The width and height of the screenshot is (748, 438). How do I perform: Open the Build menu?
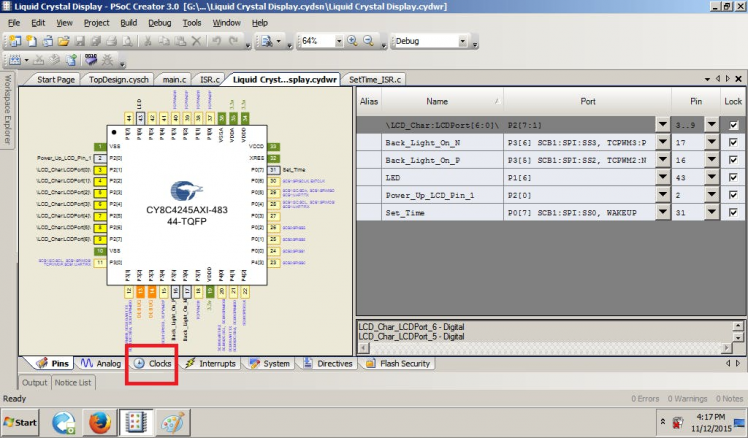pyautogui.click(x=128, y=22)
